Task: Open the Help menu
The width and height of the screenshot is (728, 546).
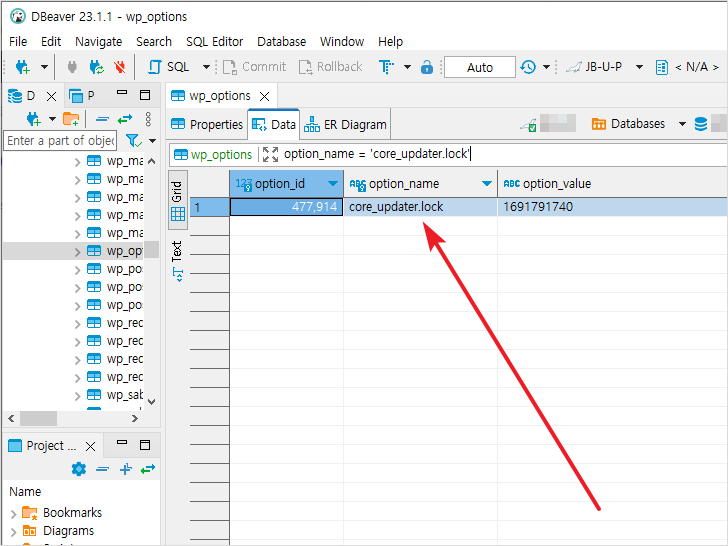Action: coord(390,42)
